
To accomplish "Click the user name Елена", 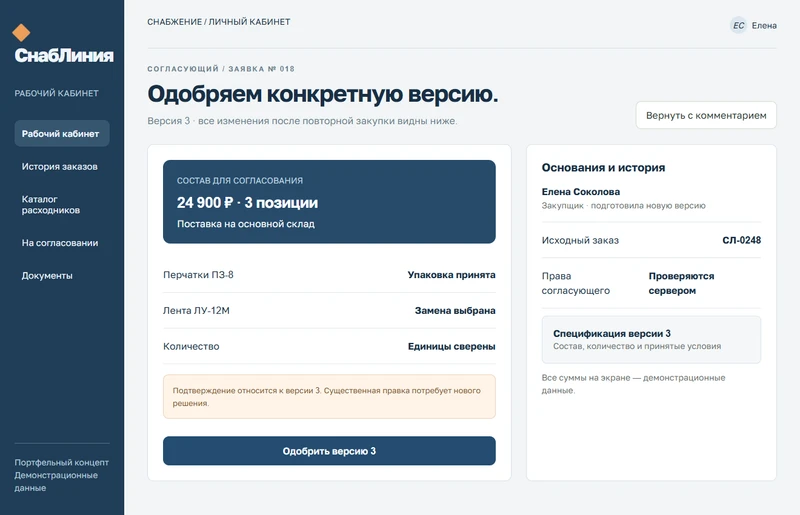I will (764, 26).
